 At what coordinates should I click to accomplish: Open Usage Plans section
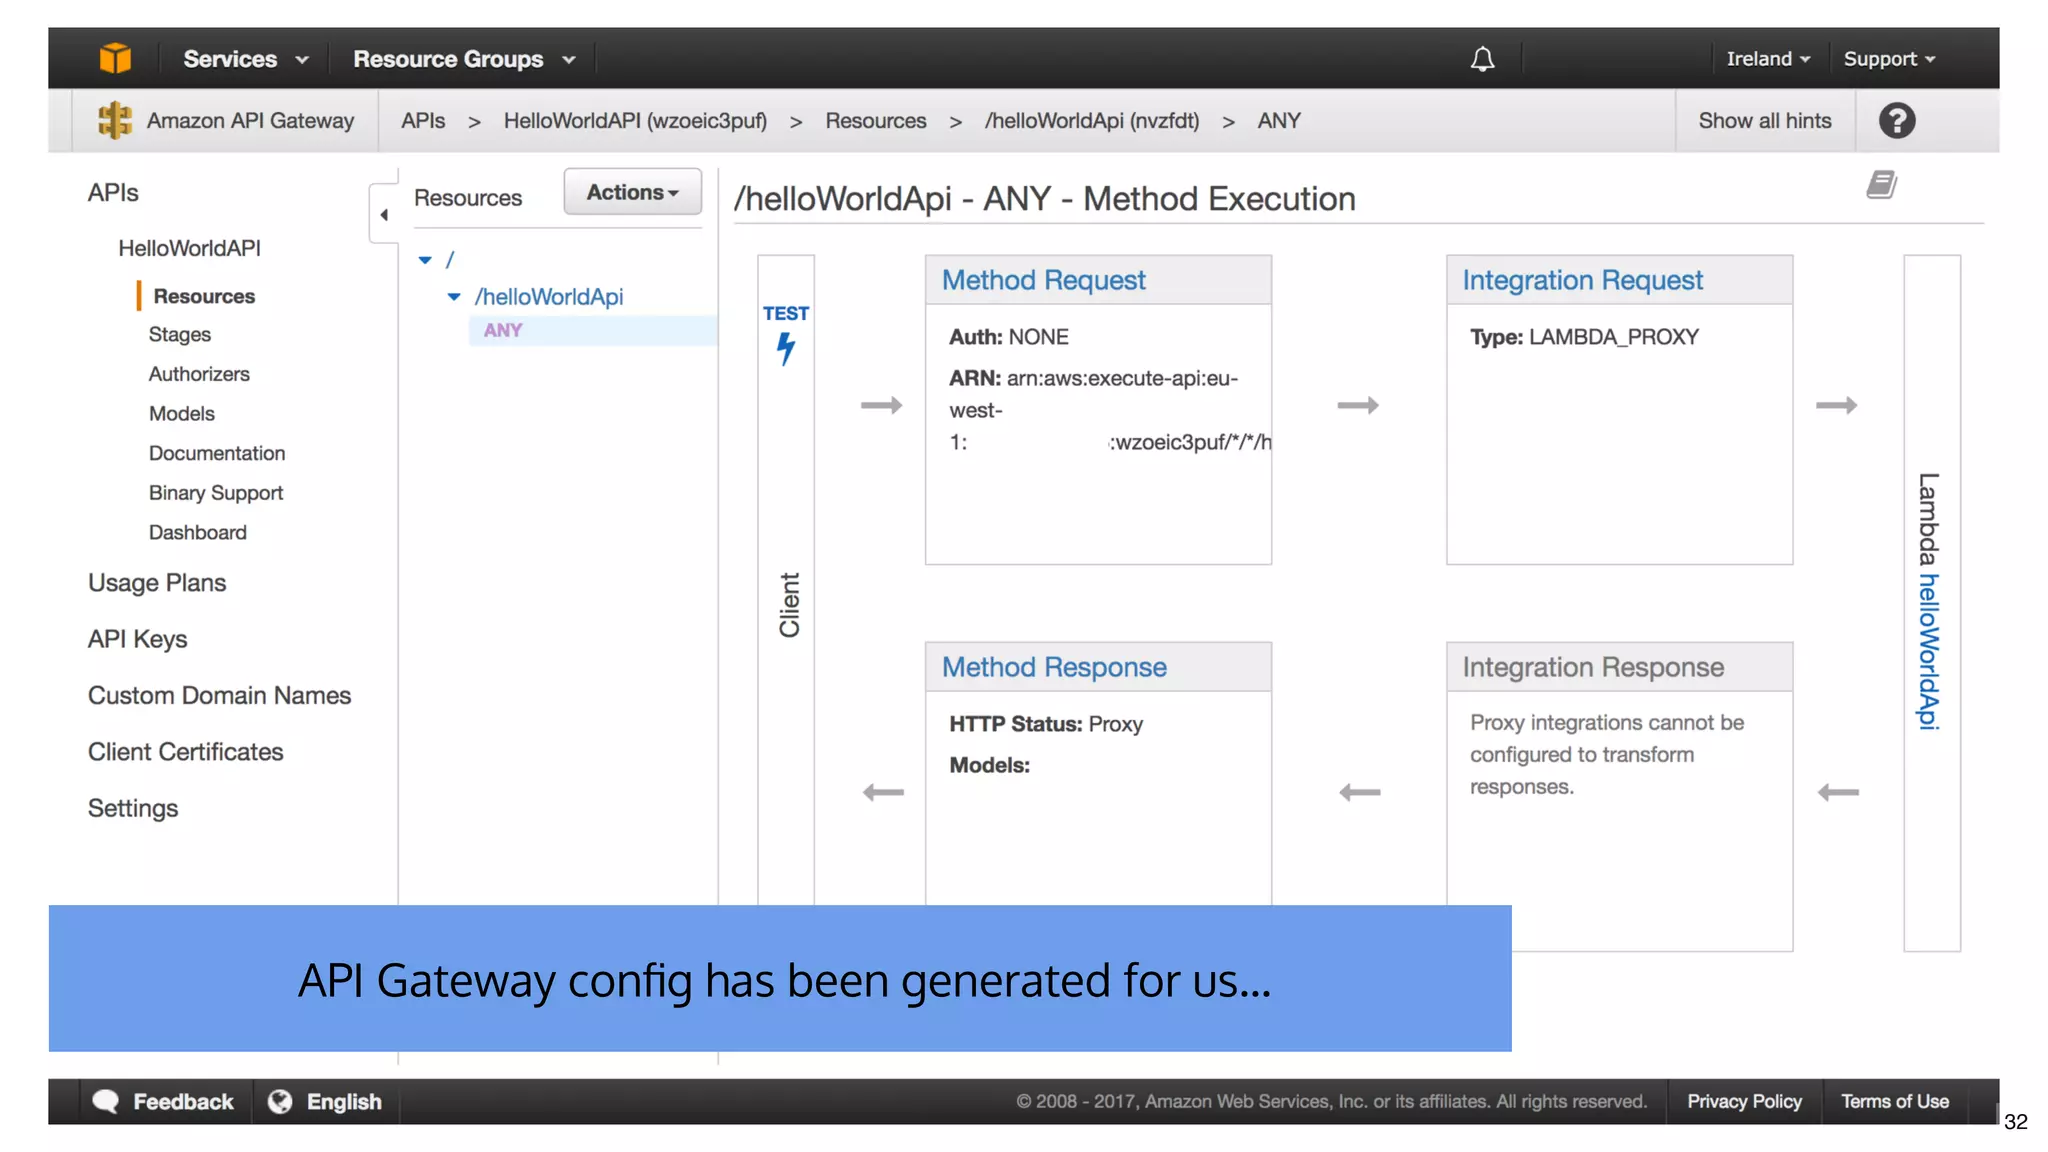coord(157,583)
